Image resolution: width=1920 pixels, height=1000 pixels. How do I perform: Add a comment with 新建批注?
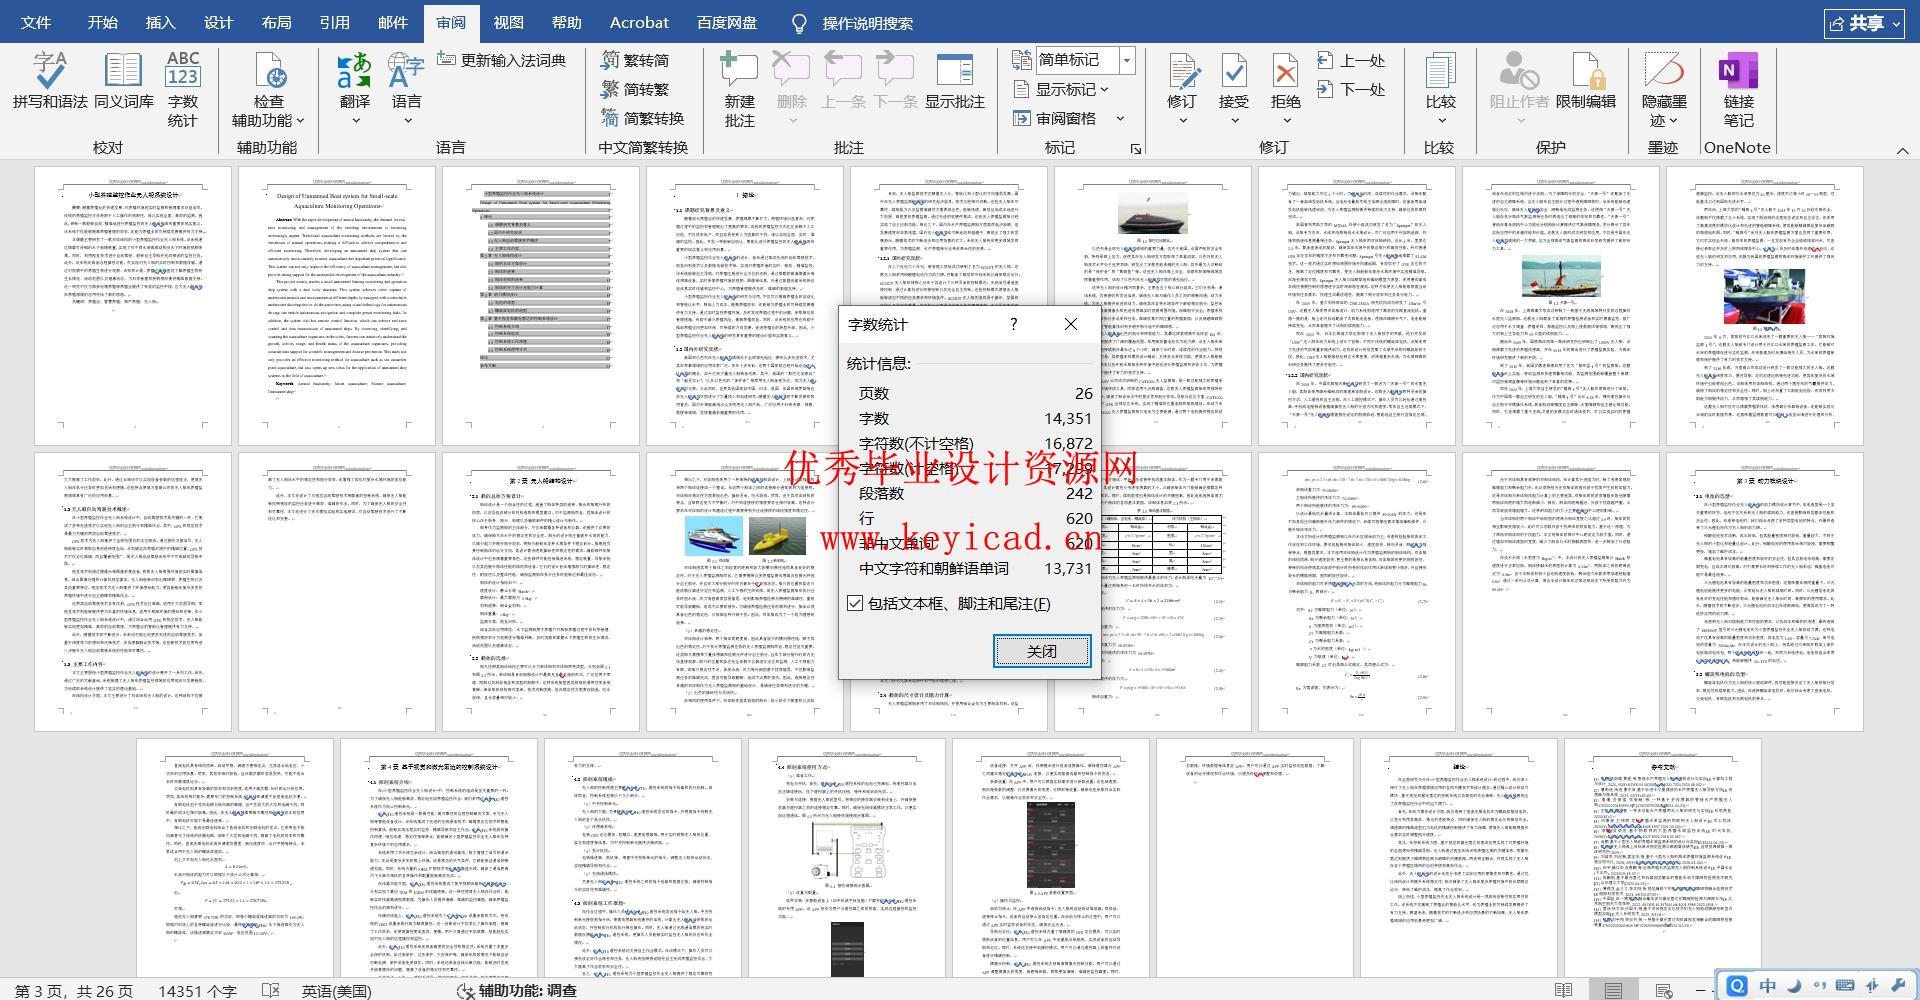click(x=739, y=88)
